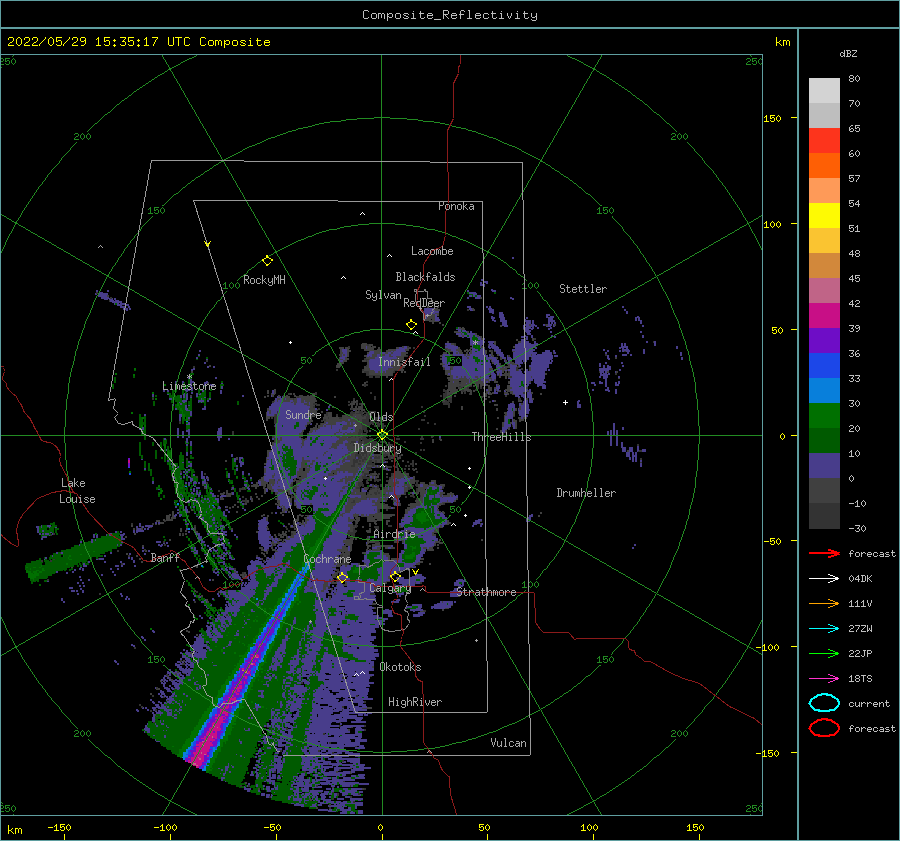
Task: Click the 2022/05/29 15:35:17 UTC timestamp
Action: [x=83, y=42]
